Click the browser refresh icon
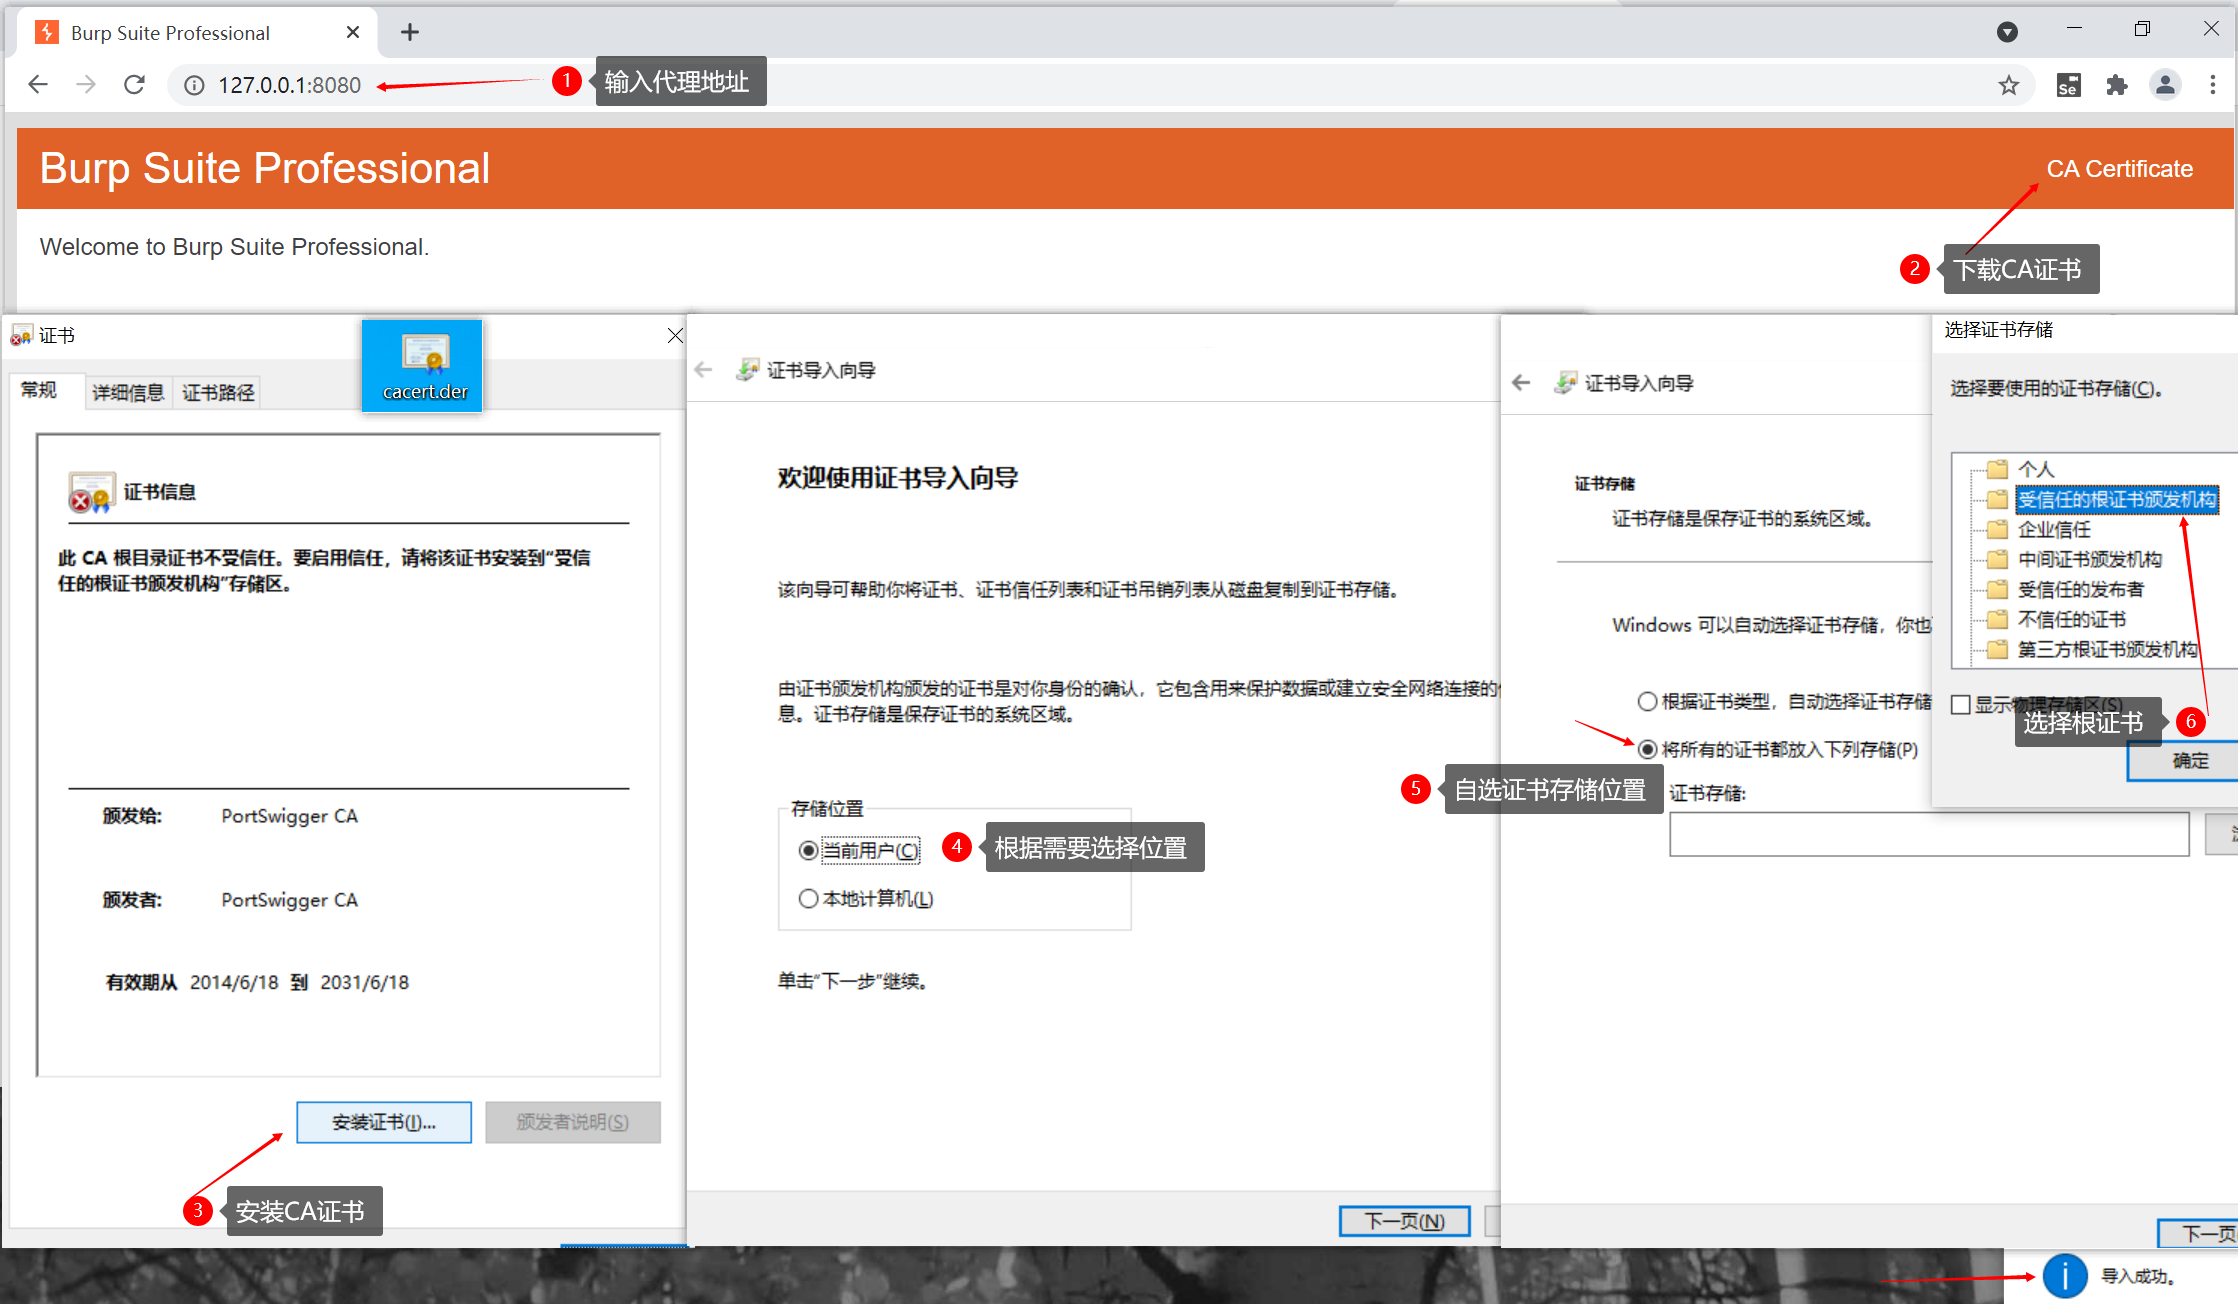2238x1304 pixels. tap(135, 84)
